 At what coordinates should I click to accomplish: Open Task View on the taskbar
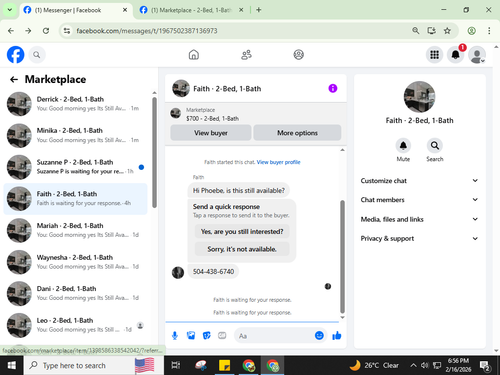click(x=176, y=365)
